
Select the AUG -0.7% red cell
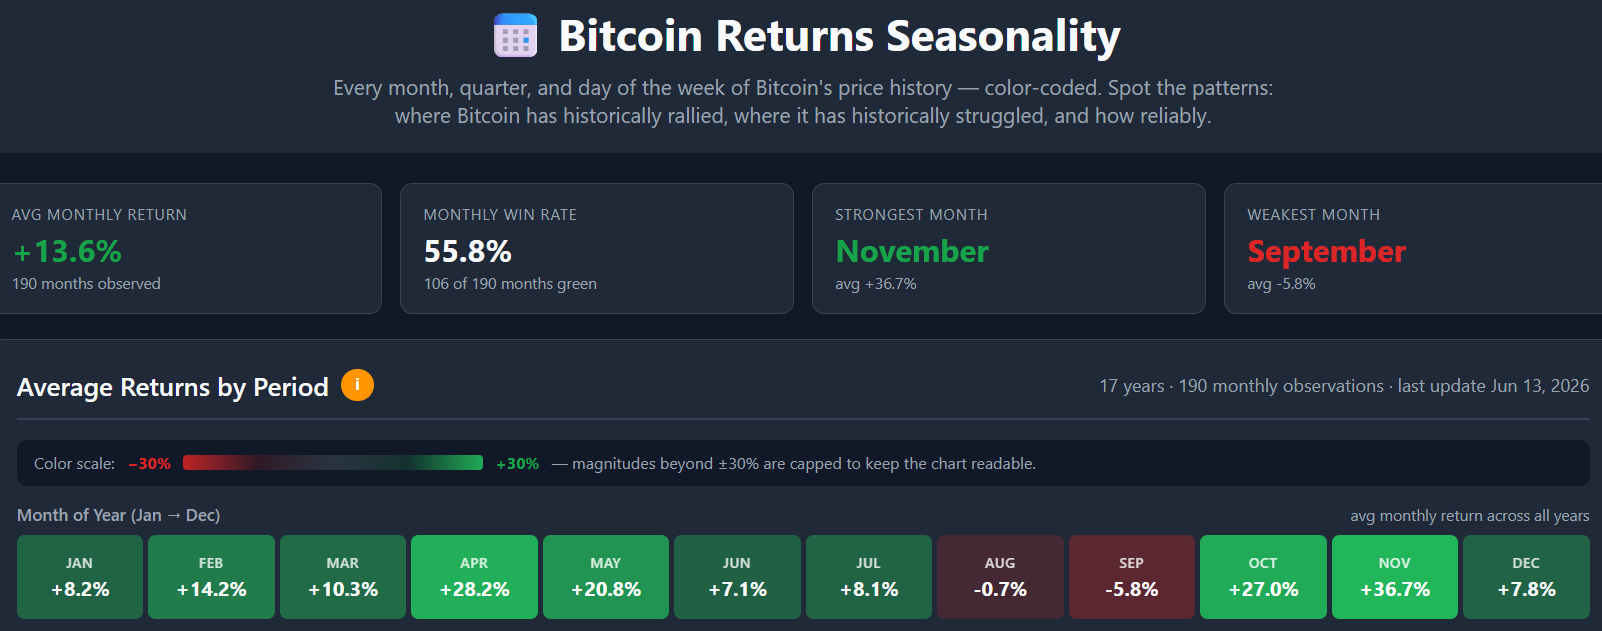point(1000,577)
